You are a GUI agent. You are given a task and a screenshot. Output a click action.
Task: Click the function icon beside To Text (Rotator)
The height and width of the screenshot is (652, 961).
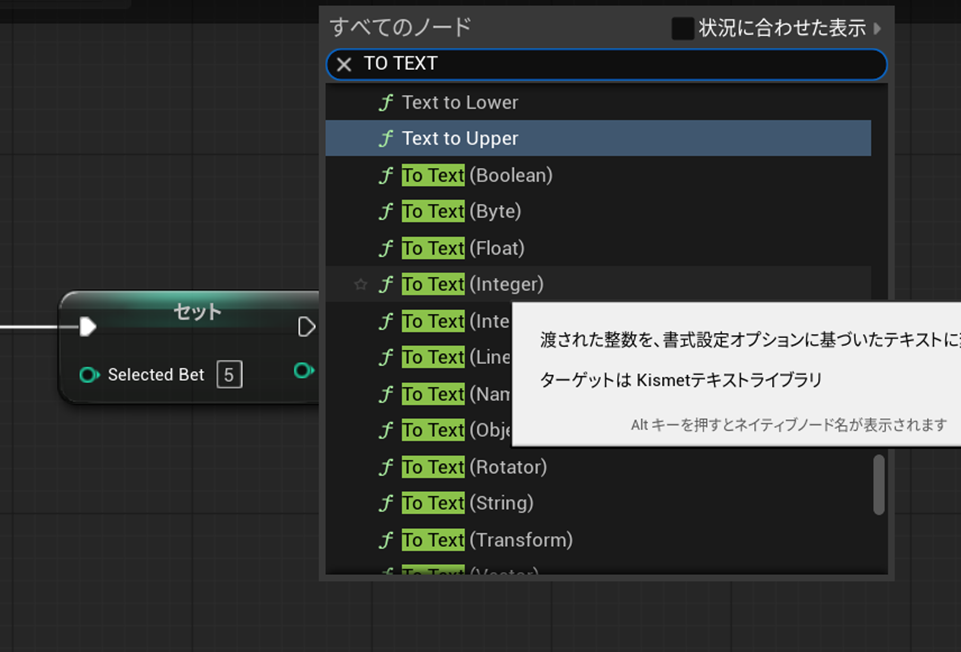386,468
